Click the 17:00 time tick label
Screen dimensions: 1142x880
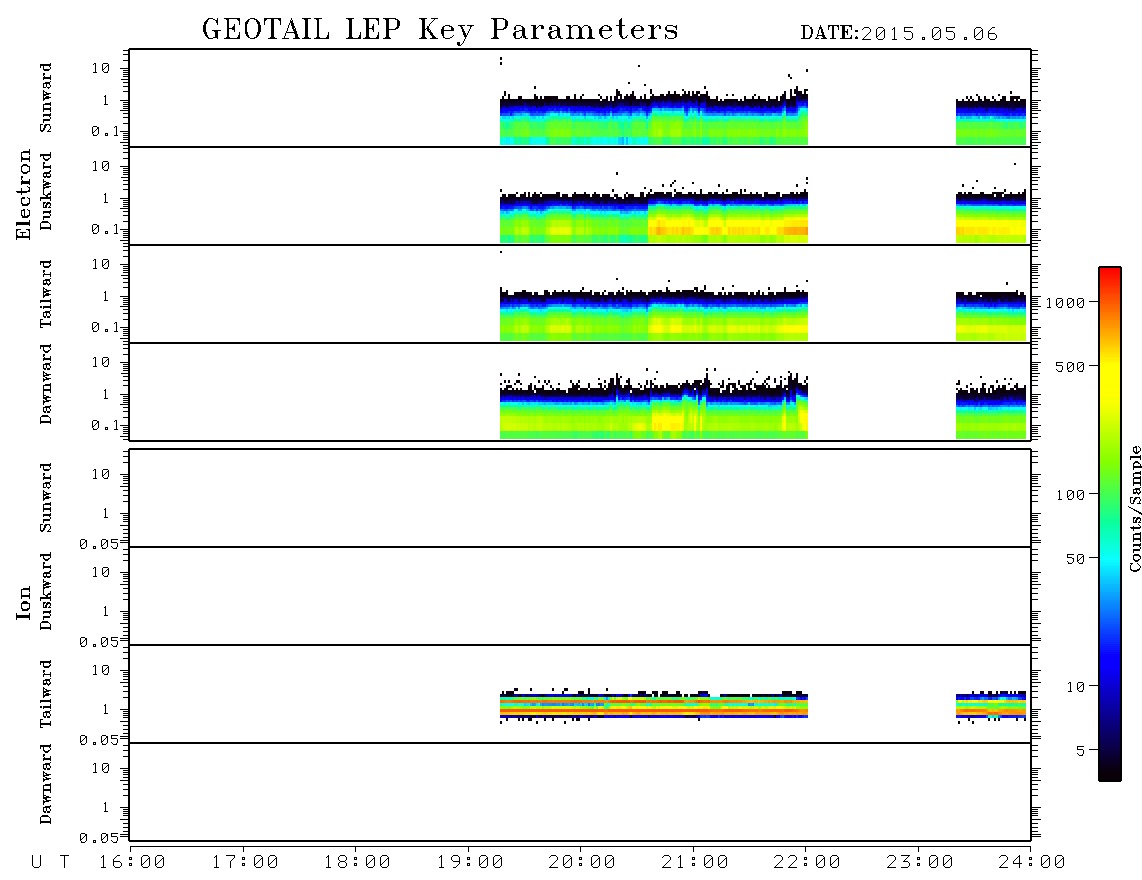(x=245, y=862)
